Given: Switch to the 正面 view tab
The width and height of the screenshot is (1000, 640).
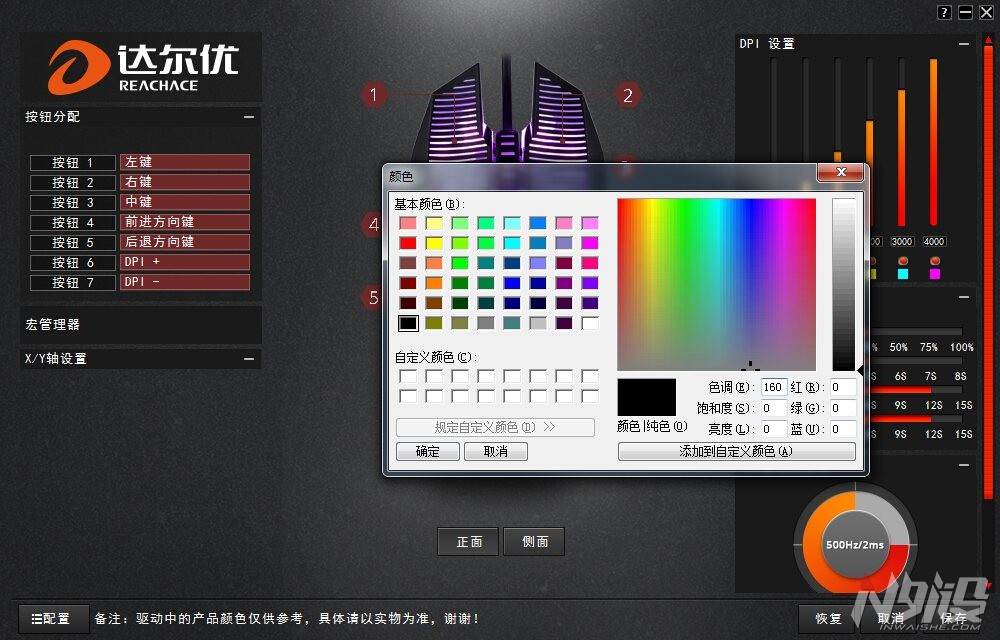Looking at the screenshot, I should pos(467,541).
